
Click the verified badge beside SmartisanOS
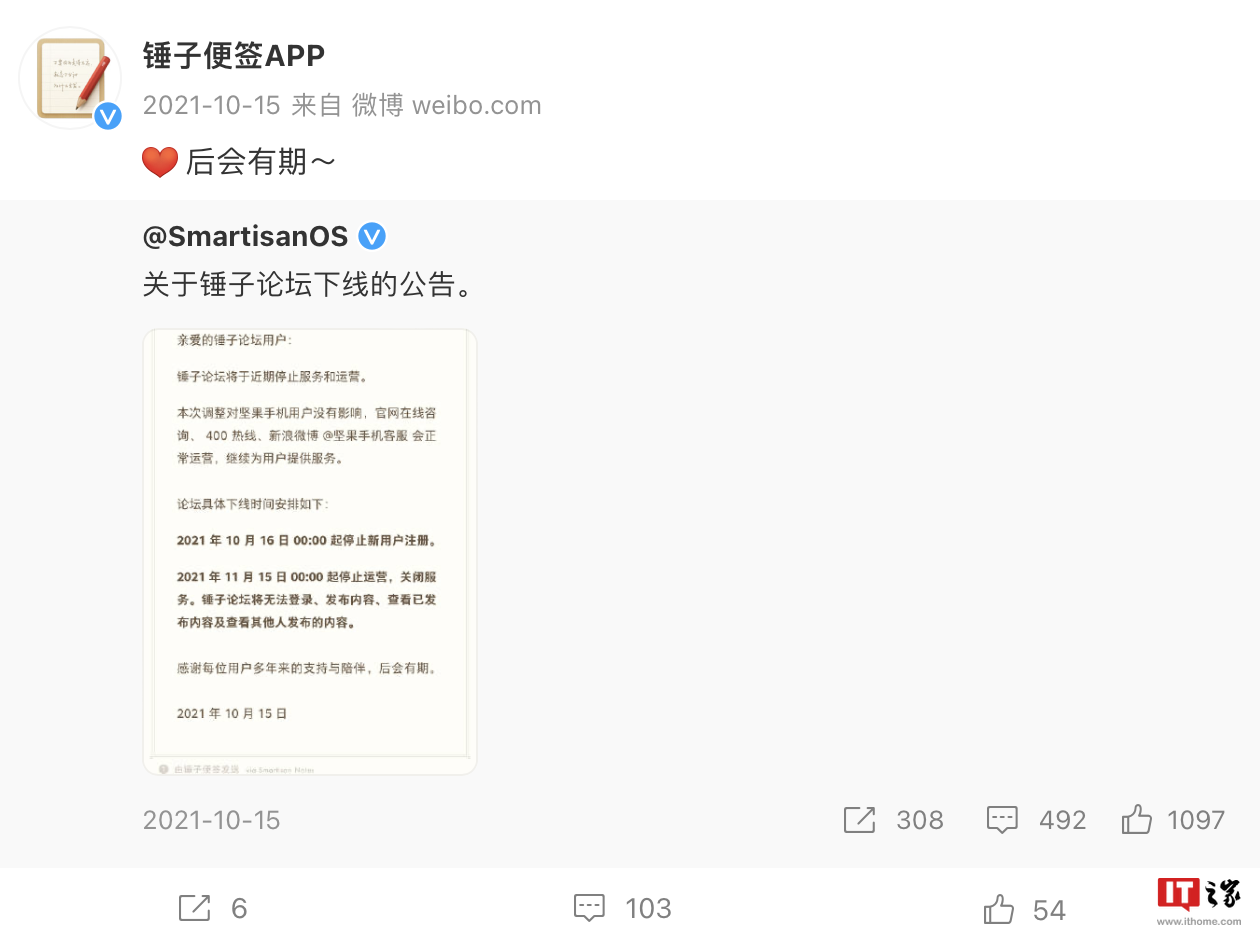coord(372,237)
